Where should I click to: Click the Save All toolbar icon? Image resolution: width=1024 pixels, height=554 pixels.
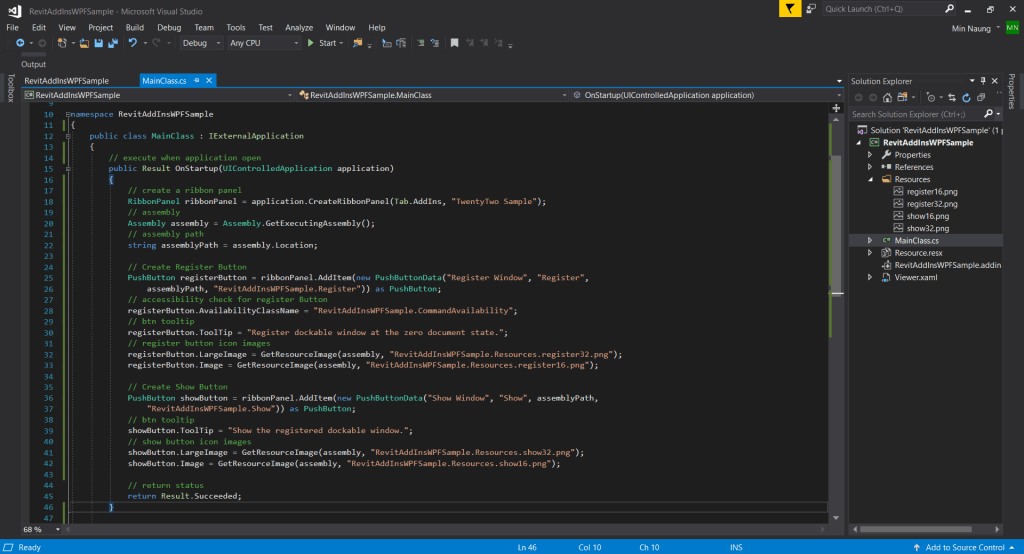[112, 43]
